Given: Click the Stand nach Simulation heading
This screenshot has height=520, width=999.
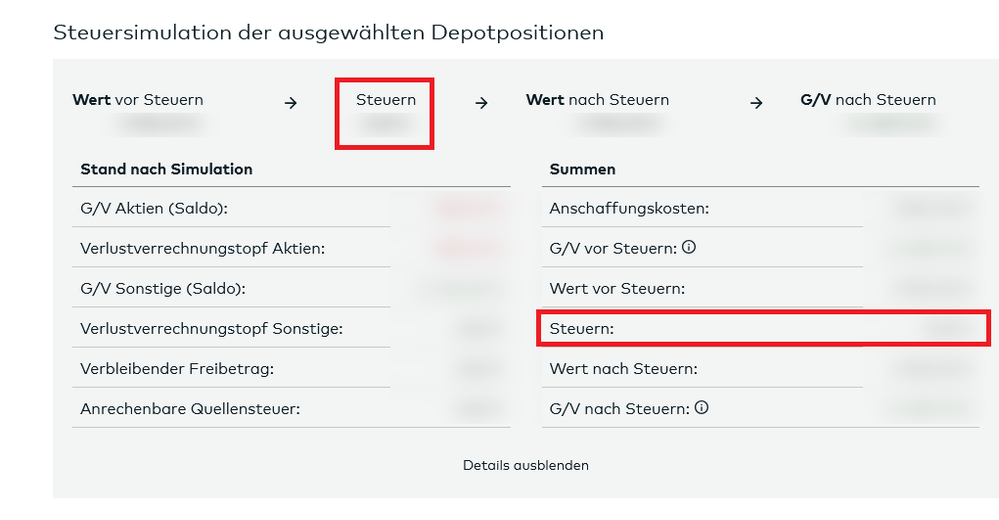Looking at the screenshot, I should click(166, 169).
